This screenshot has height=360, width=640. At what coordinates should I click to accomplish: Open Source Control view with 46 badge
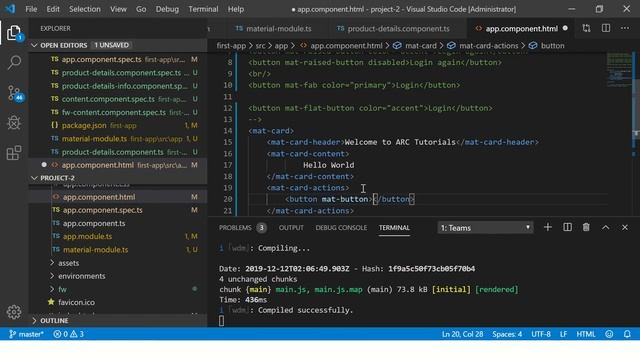pos(15,93)
